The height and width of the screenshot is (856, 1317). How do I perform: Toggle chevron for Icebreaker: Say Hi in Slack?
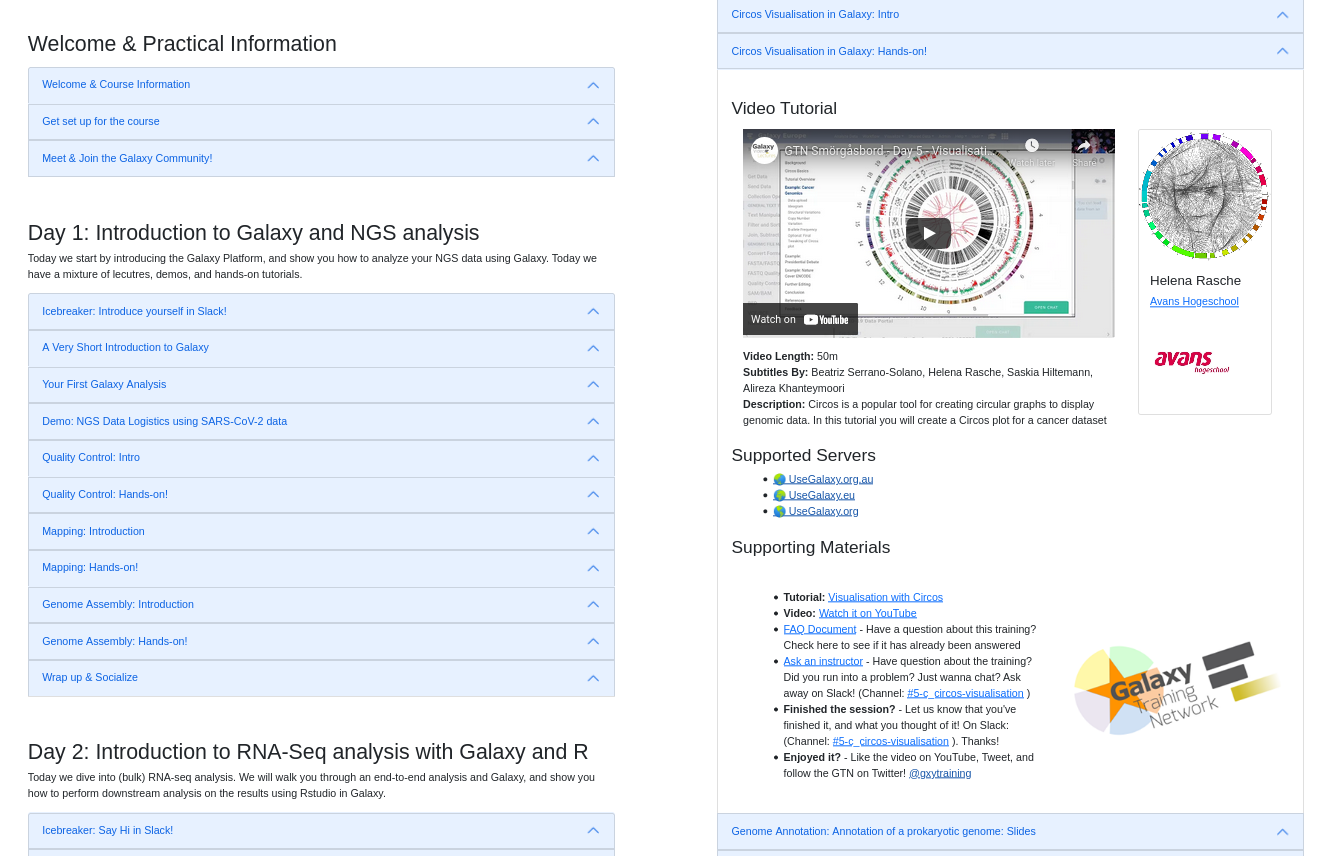tap(593, 831)
